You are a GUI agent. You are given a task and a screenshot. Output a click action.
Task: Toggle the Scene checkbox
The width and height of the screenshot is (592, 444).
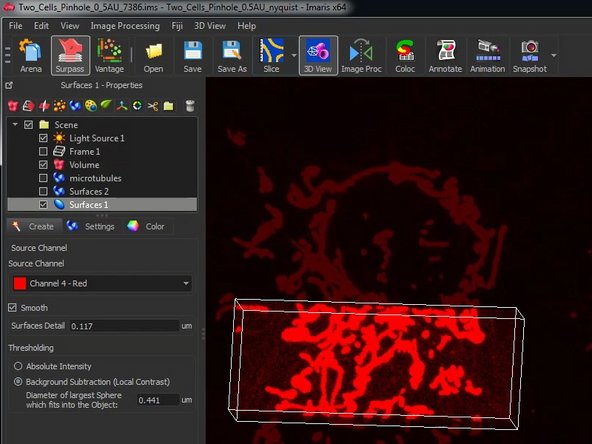(x=28, y=125)
